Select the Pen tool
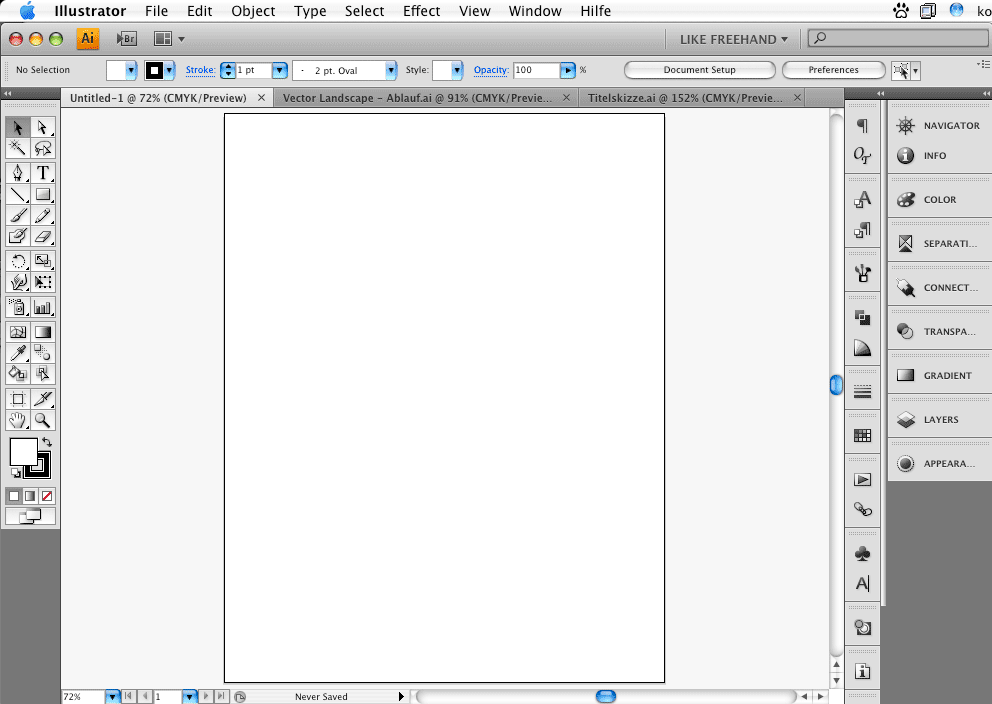Screen dimensions: 992x704 point(18,173)
